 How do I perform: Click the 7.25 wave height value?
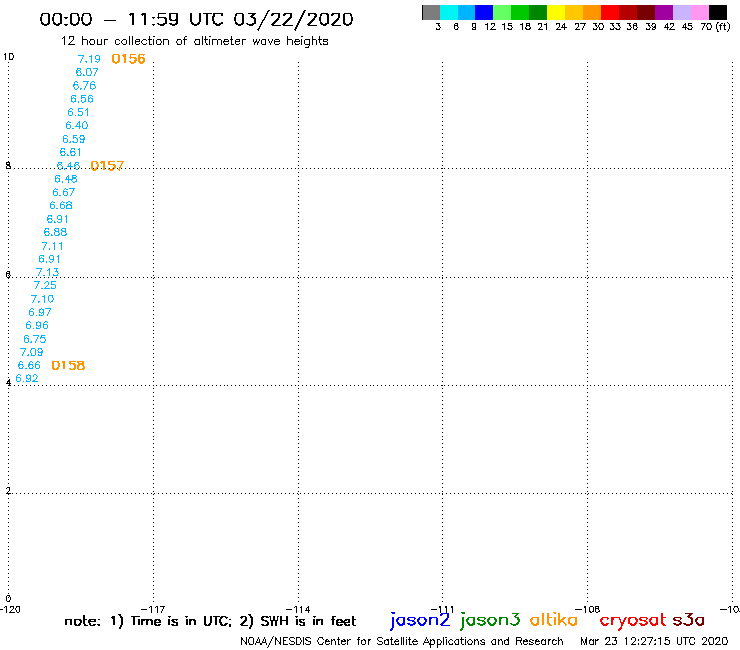[45, 285]
